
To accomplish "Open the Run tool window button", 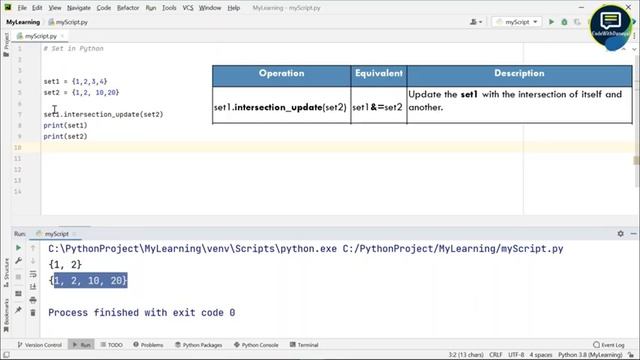I will (81, 345).
